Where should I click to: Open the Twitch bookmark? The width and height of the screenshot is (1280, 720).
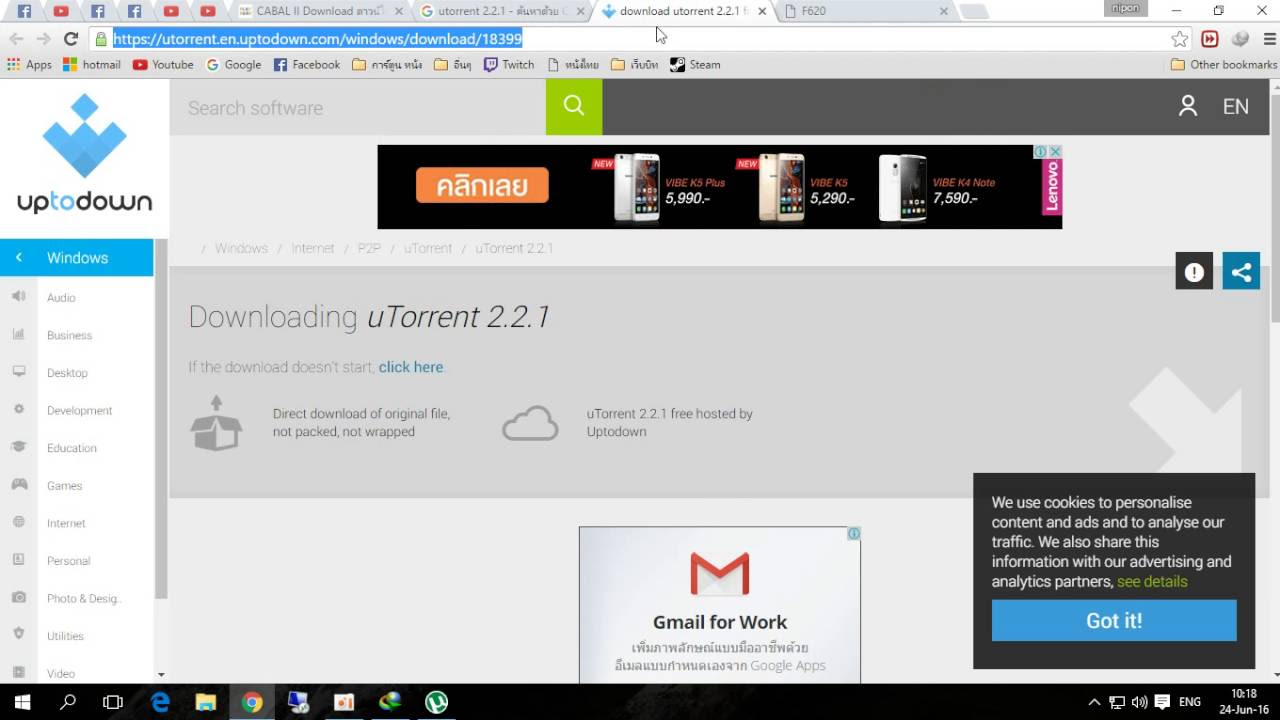[x=509, y=64]
